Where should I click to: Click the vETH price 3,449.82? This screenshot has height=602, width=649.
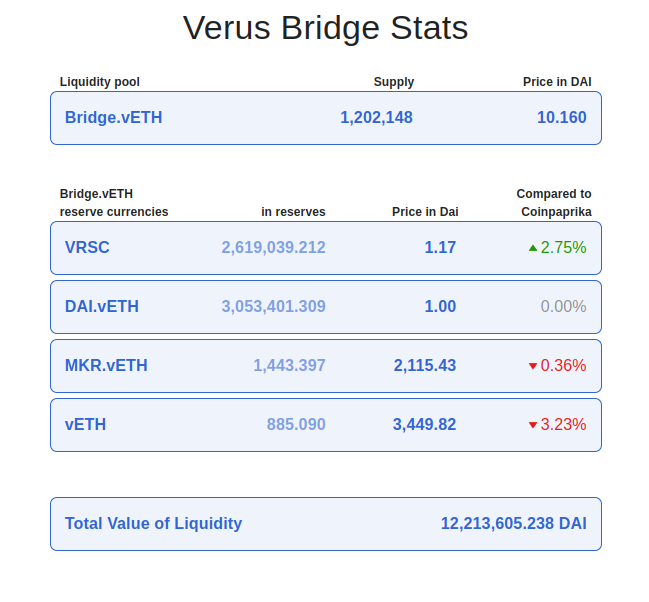pos(424,425)
